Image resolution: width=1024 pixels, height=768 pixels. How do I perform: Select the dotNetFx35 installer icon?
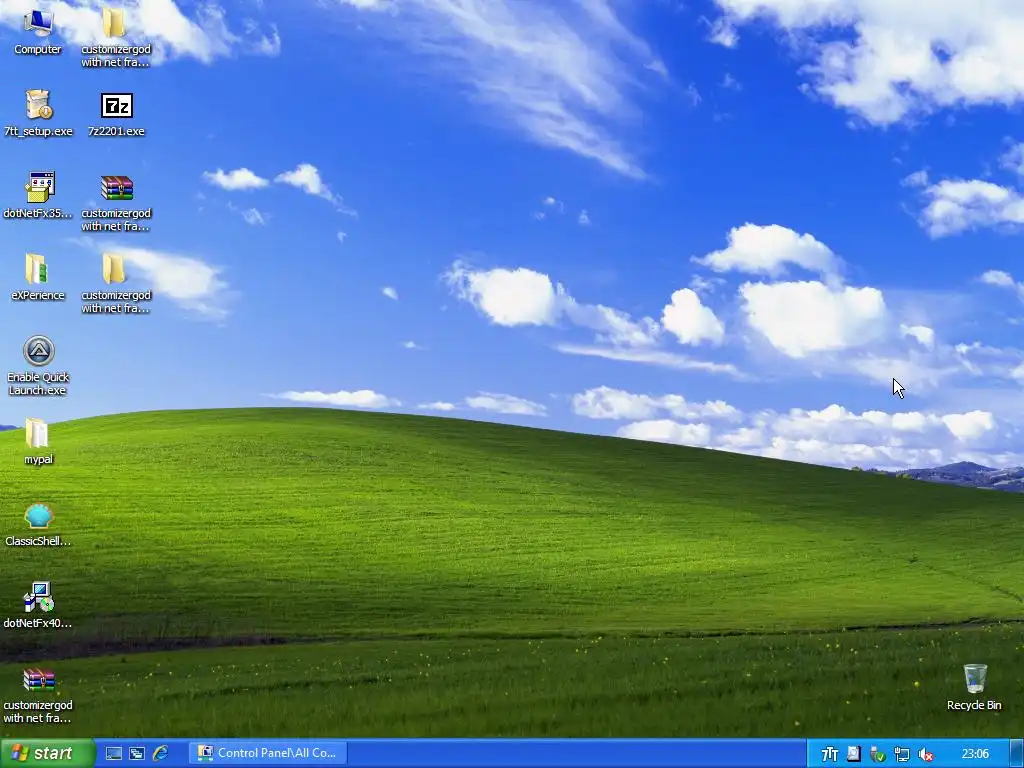(x=39, y=187)
